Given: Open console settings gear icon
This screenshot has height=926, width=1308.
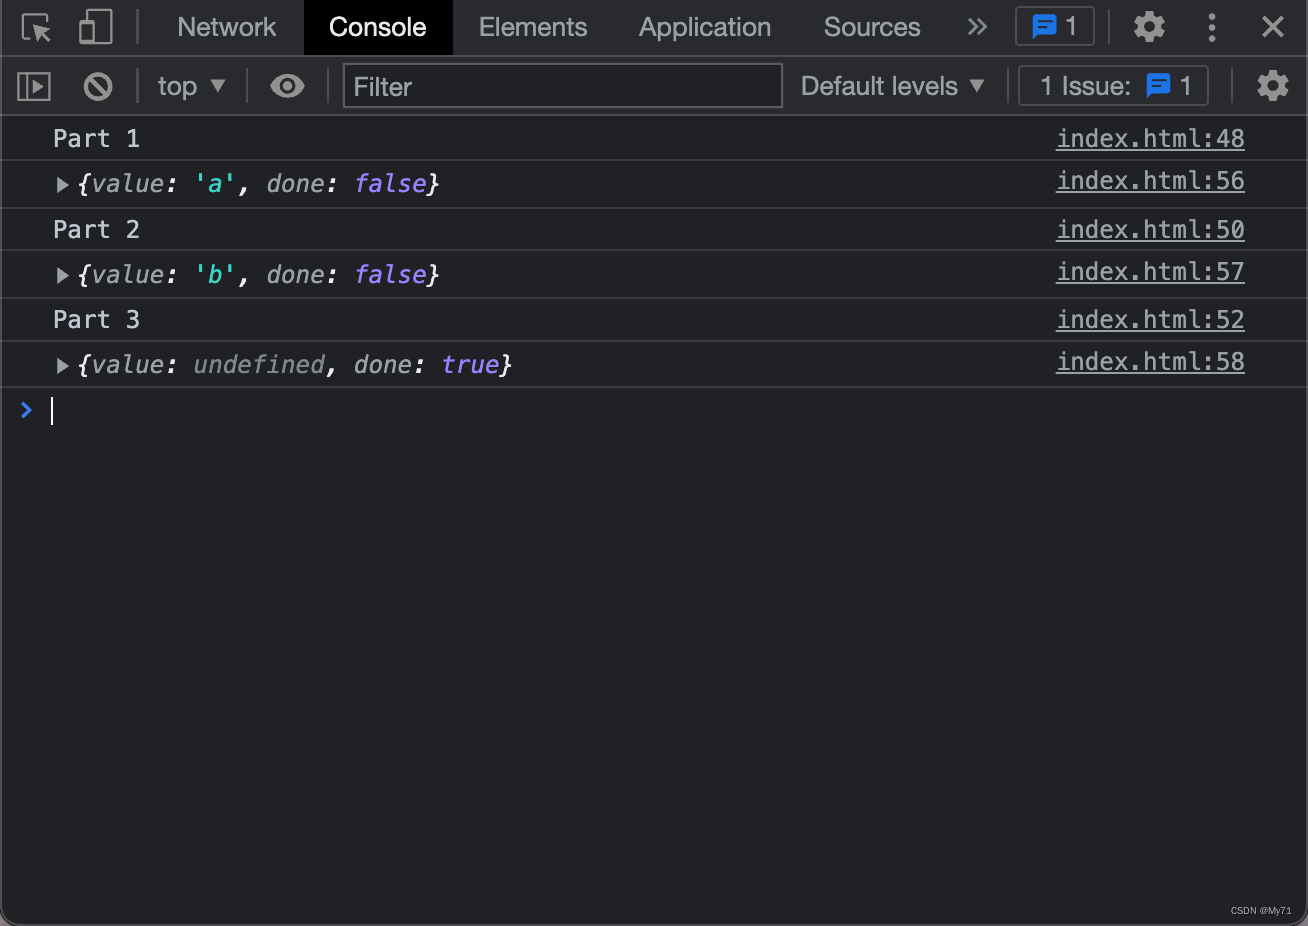Looking at the screenshot, I should 1272,87.
